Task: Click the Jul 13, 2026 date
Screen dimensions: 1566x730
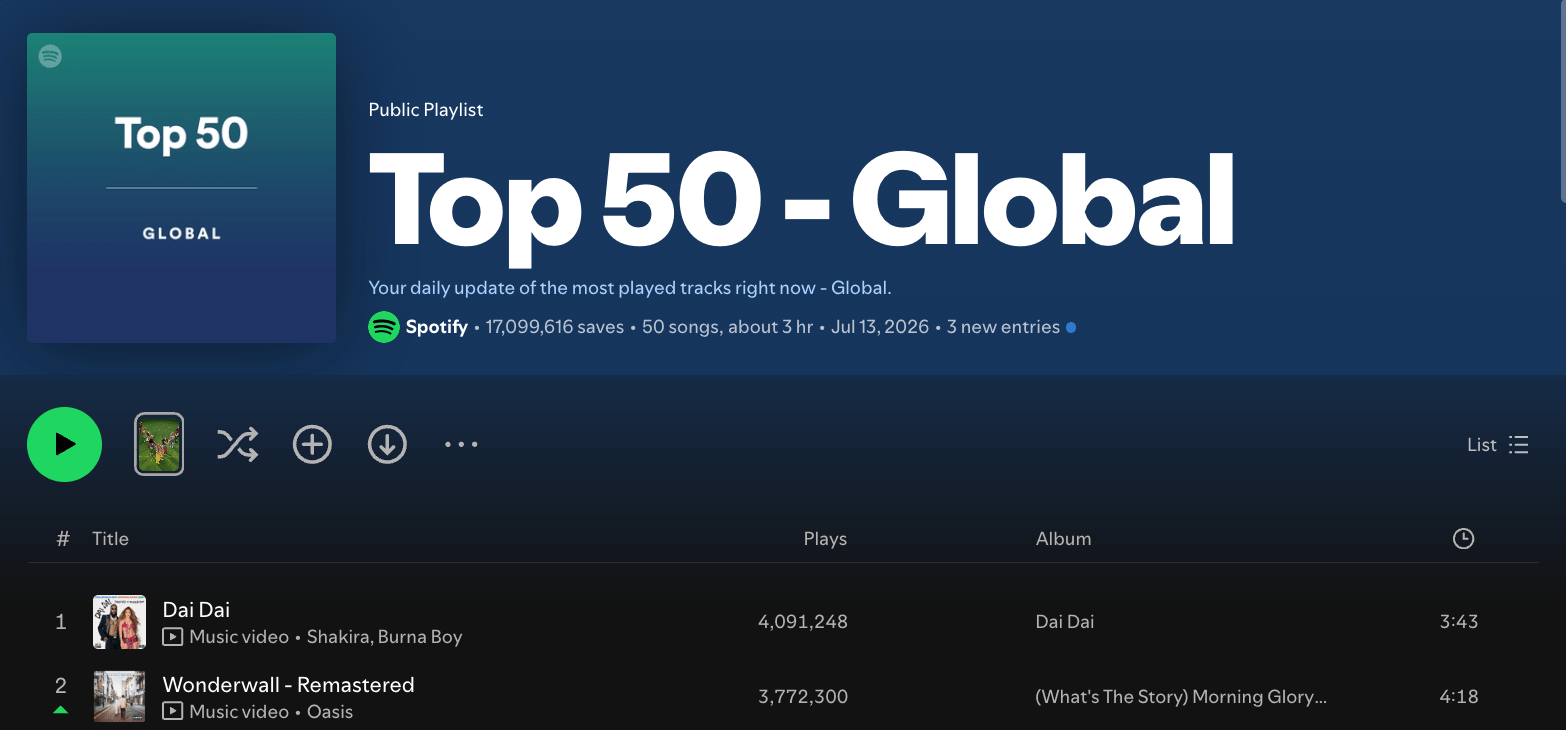Action: coord(880,327)
